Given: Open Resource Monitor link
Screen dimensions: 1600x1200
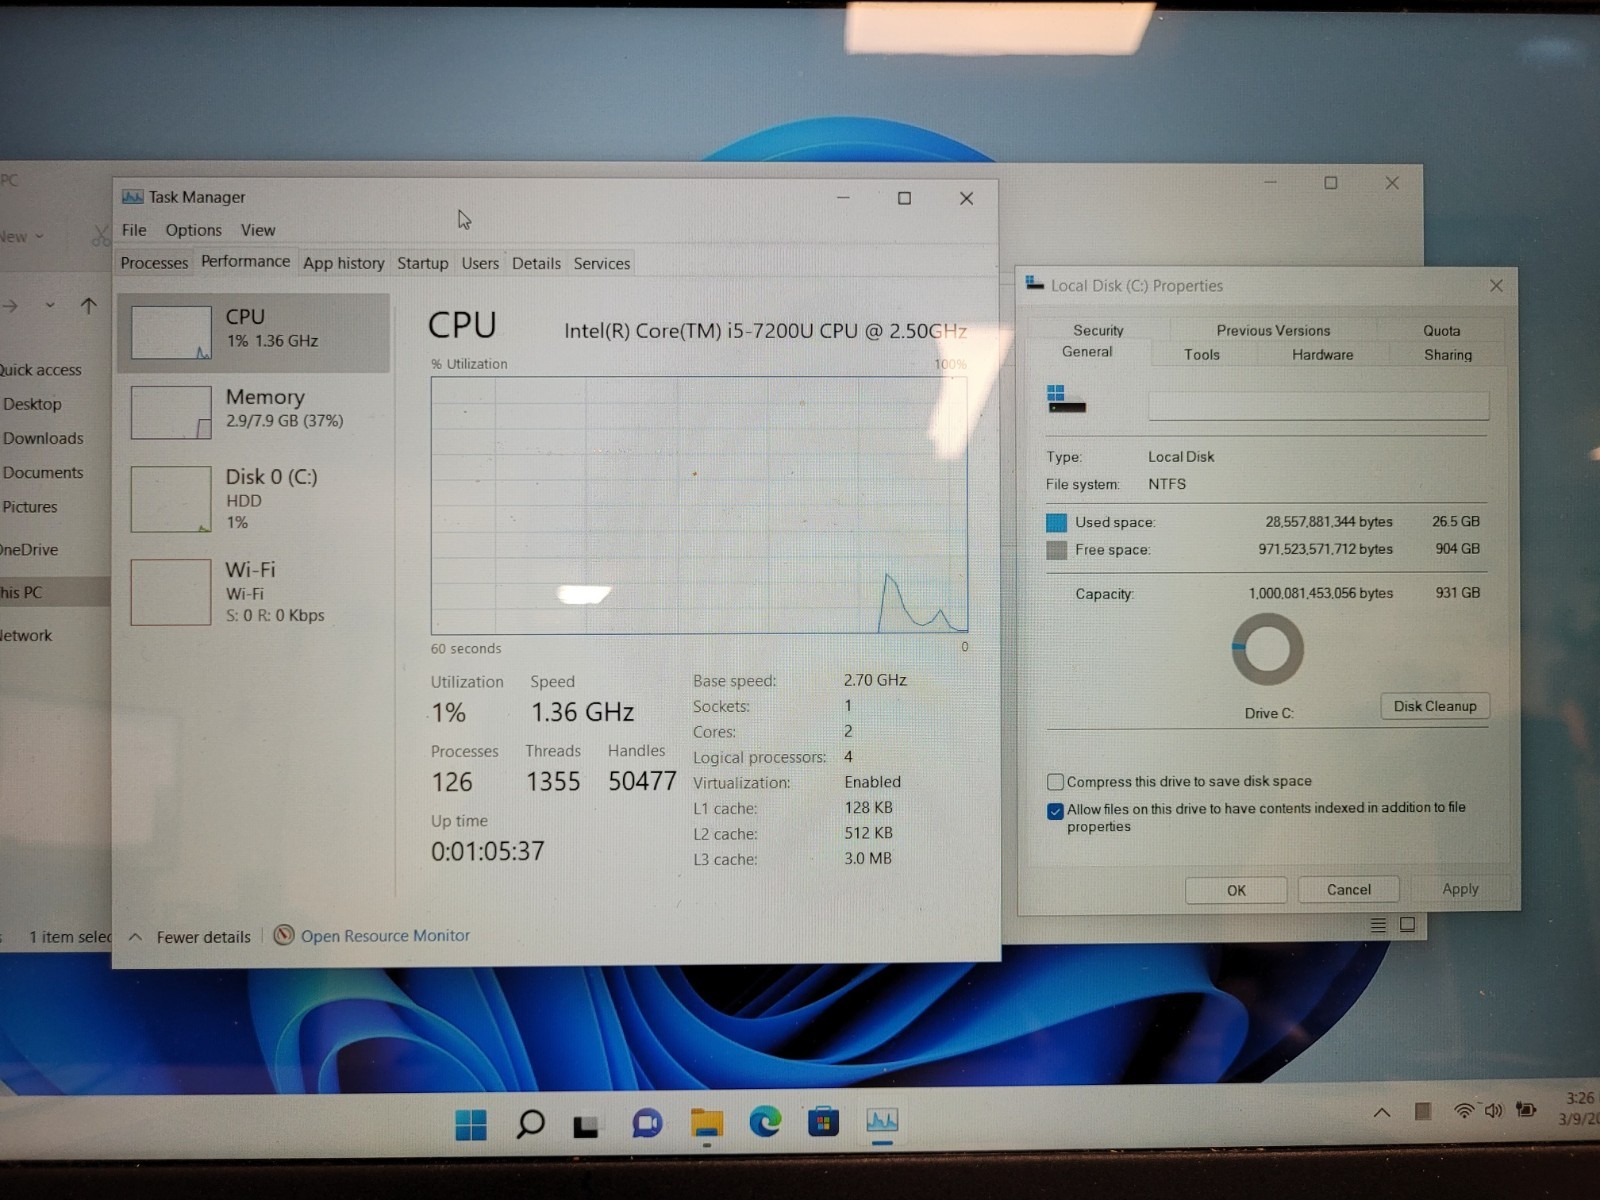Looking at the screenshot, I should click(x=385, y=936).
